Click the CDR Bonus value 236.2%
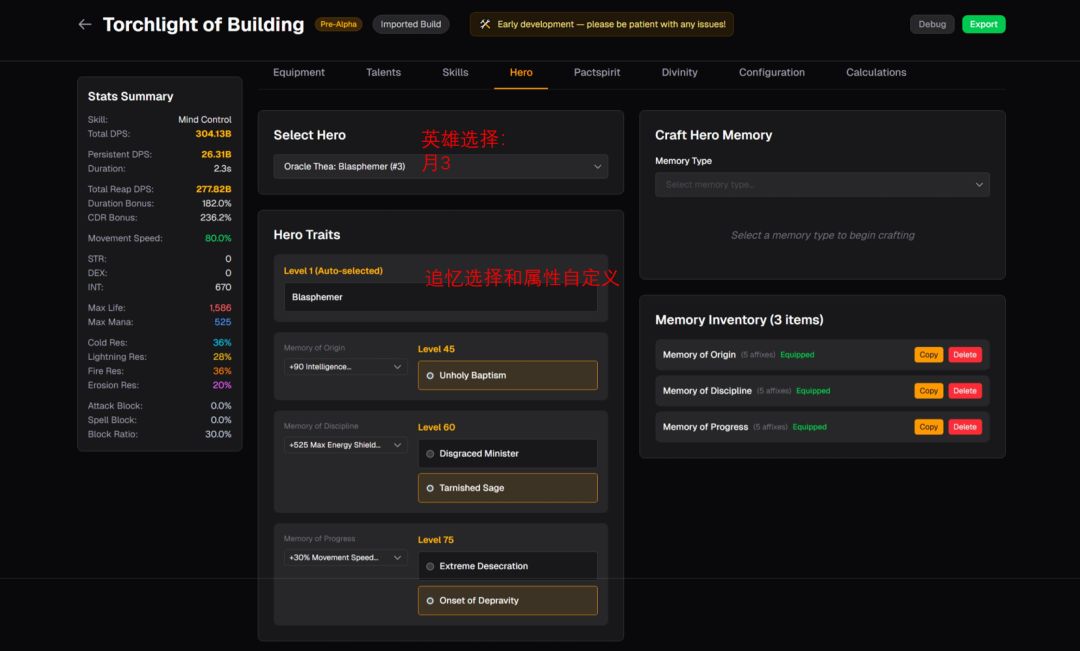This screenshot has height=651, width=1080. (x=216, y=218)
